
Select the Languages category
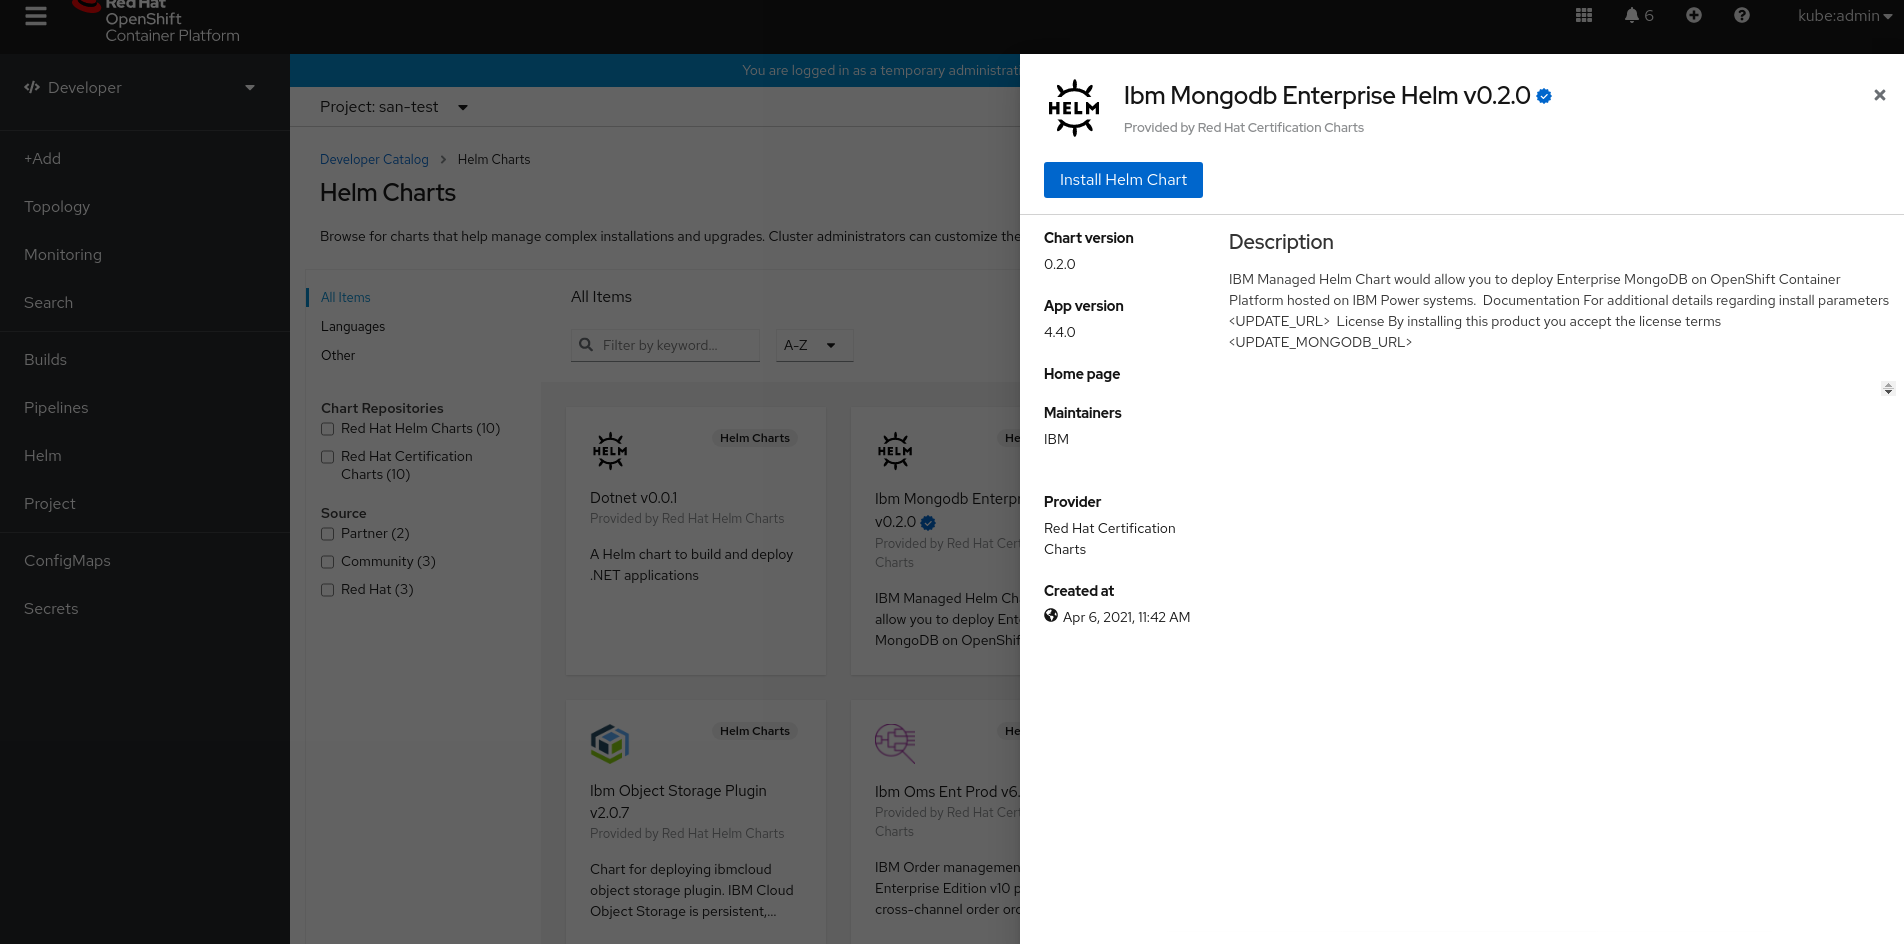click(x=353, y=327)
